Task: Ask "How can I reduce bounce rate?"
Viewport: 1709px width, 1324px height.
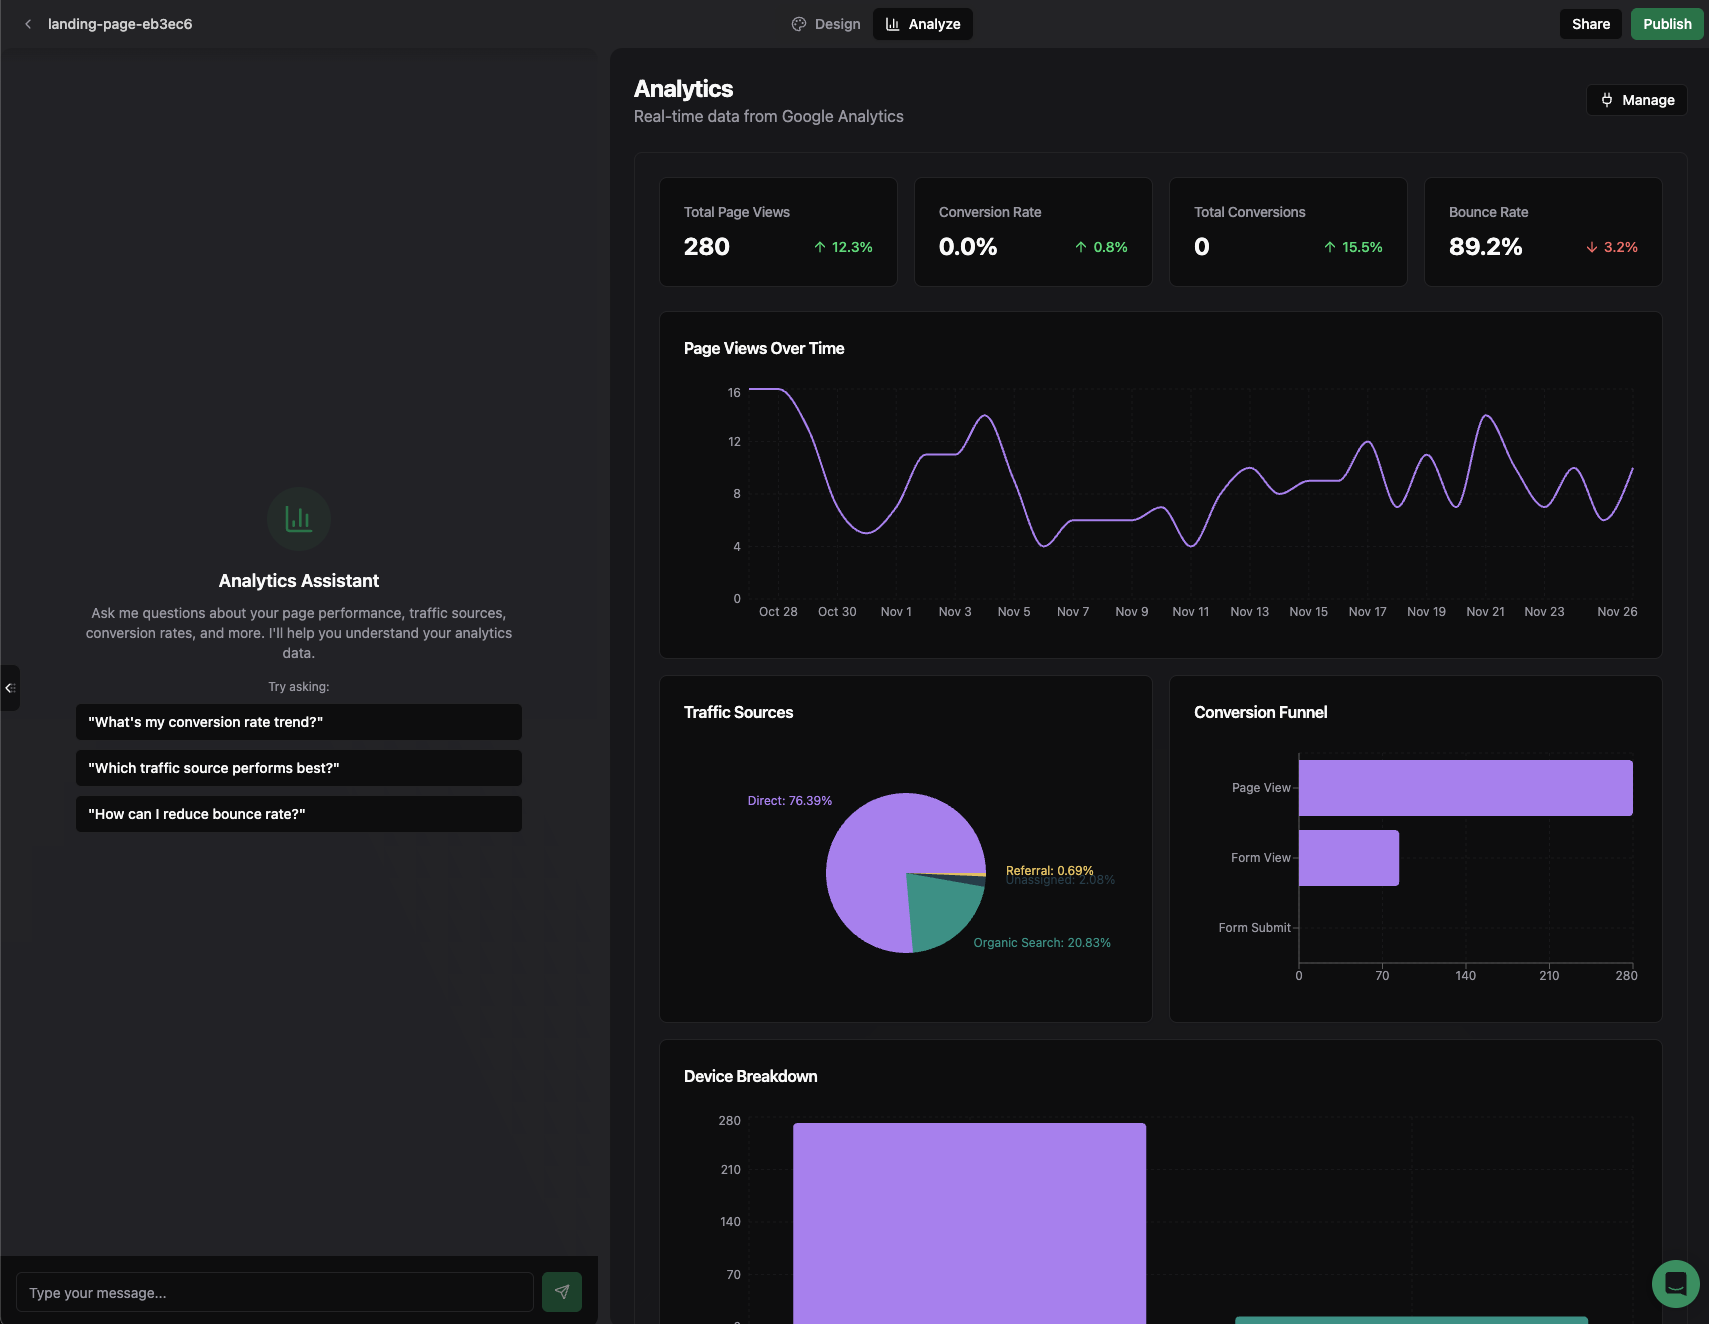Action: pos(298,813)
